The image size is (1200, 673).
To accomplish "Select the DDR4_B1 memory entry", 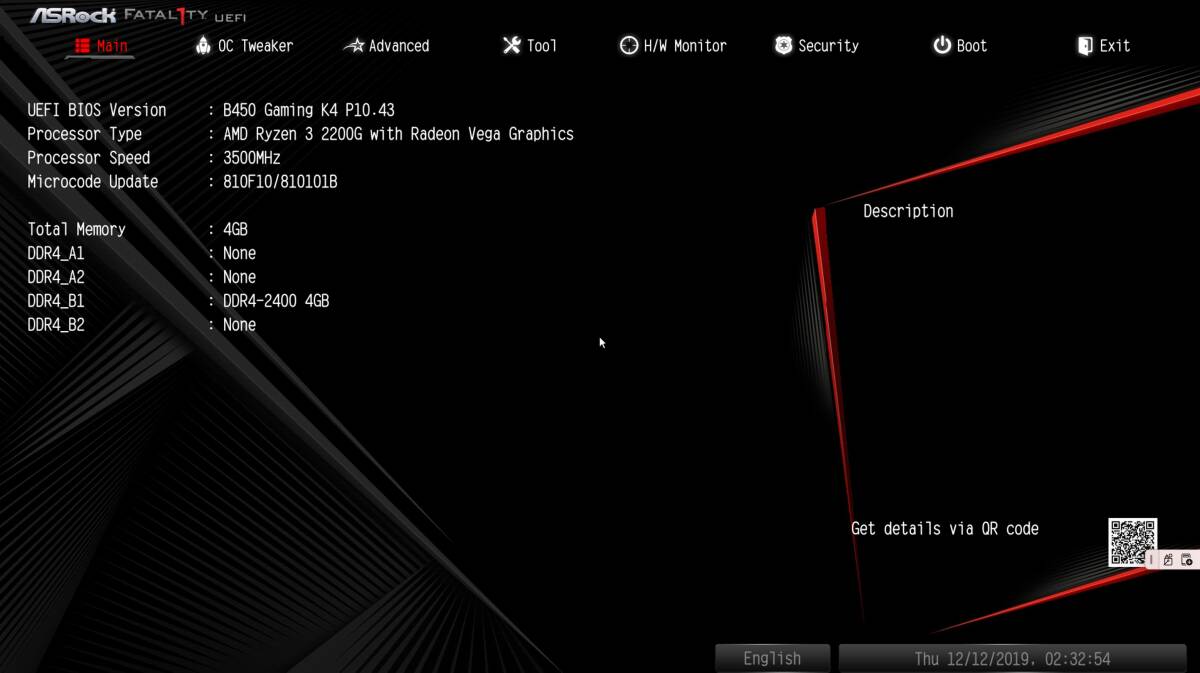I will [178, 301].
